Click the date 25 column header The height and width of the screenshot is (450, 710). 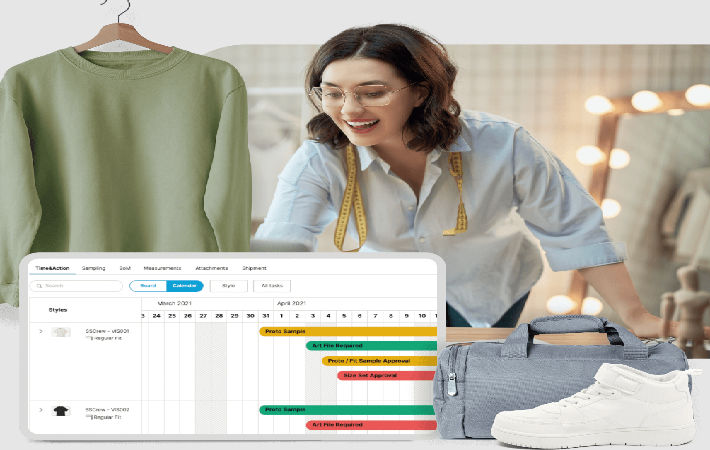point(172,316)
